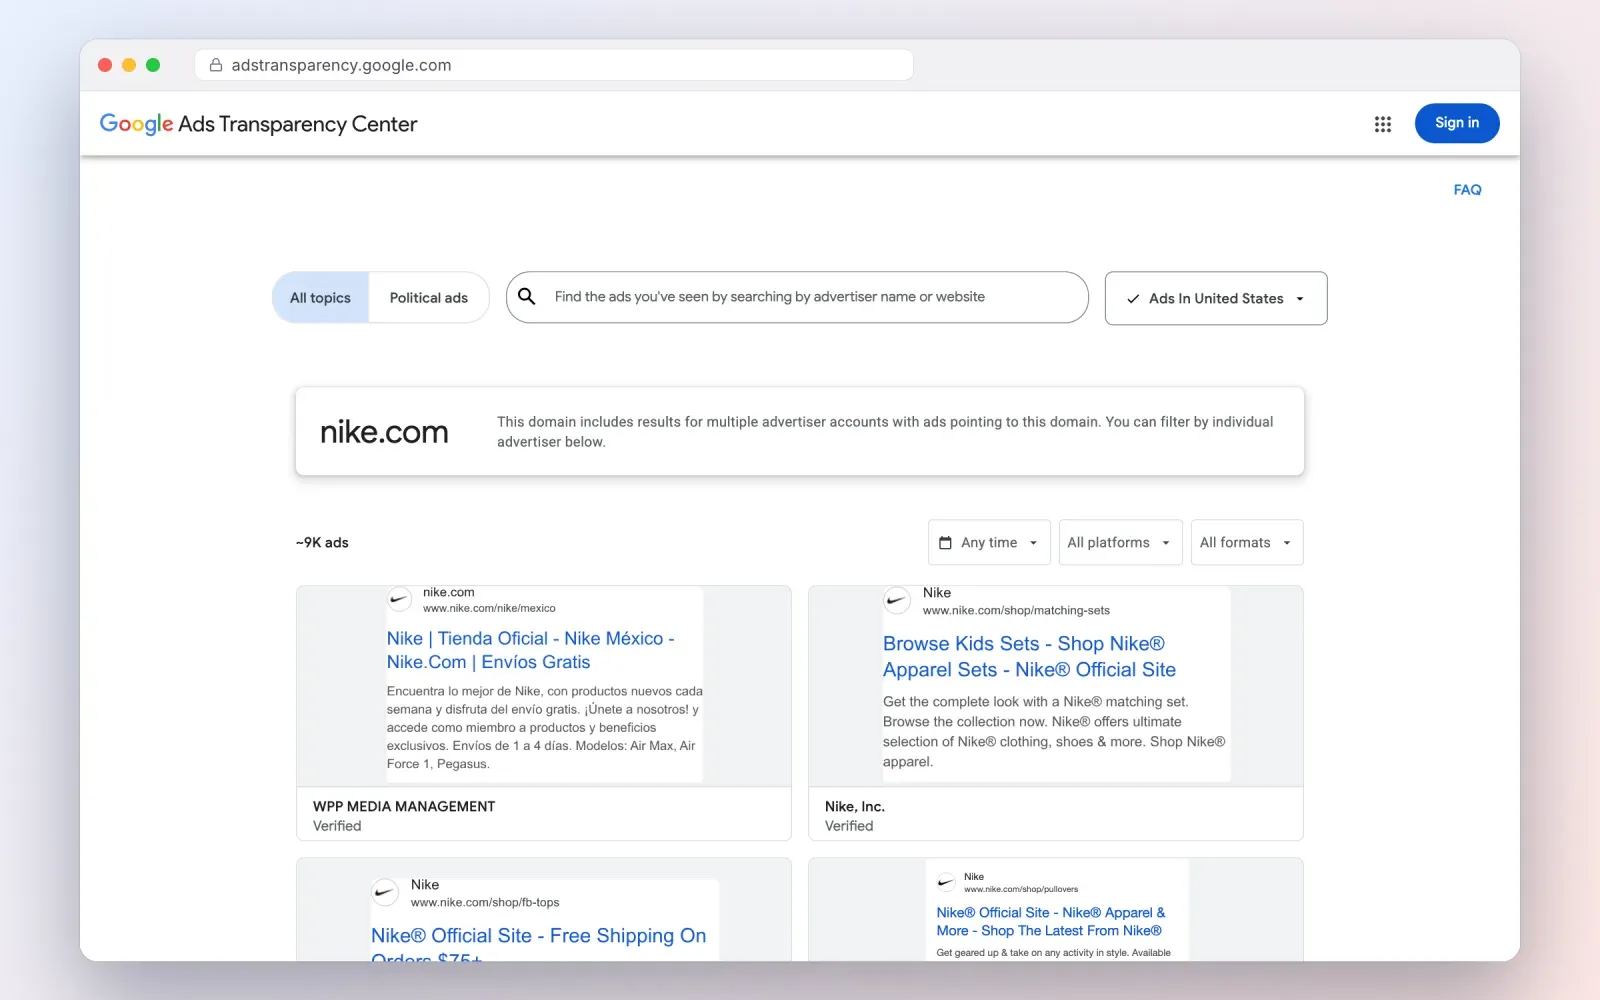Click WPP MEDIA MANAGEMENT advertiser name

click(x=404, y=806)
